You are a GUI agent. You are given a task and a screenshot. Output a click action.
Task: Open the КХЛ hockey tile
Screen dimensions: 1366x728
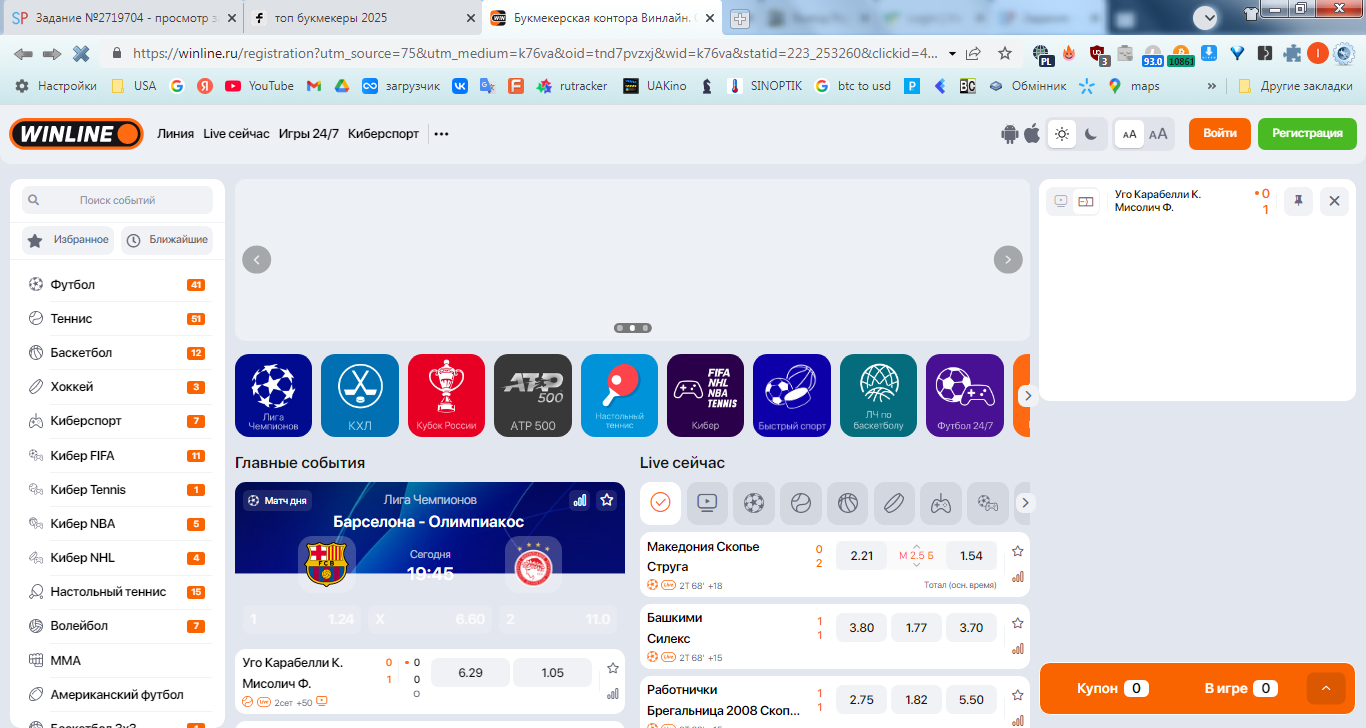(360, 396)
